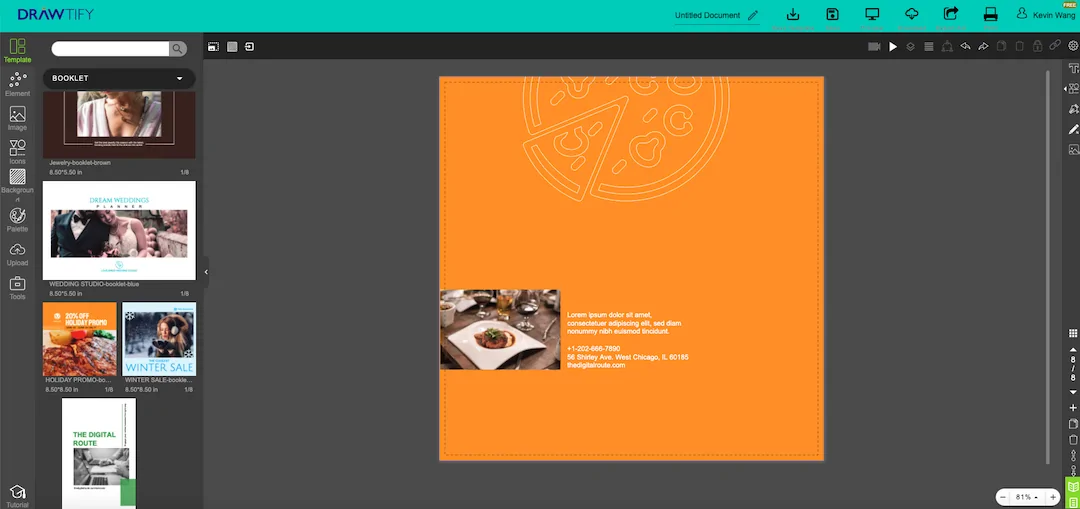1080x509 pixels.
Task: Save the document with floppy icon
Action: pyautogui.click(x=833, y=14)
